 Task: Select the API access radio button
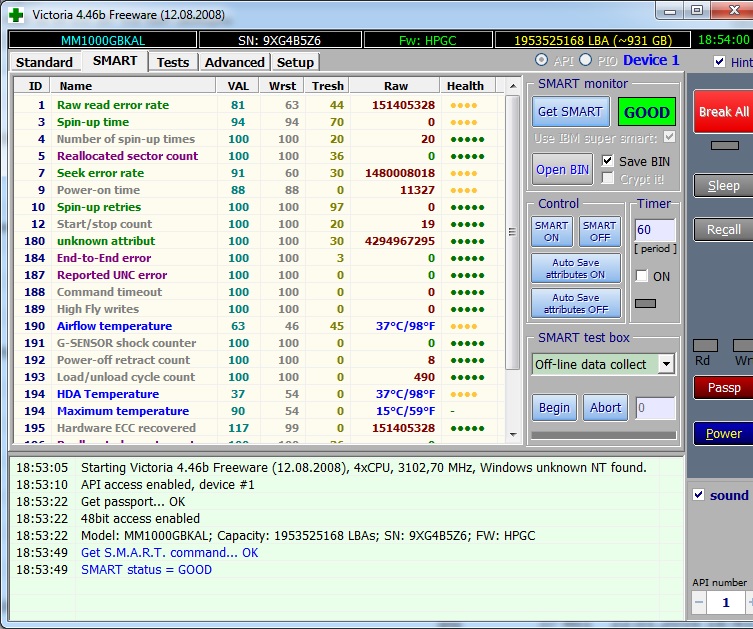541,60
